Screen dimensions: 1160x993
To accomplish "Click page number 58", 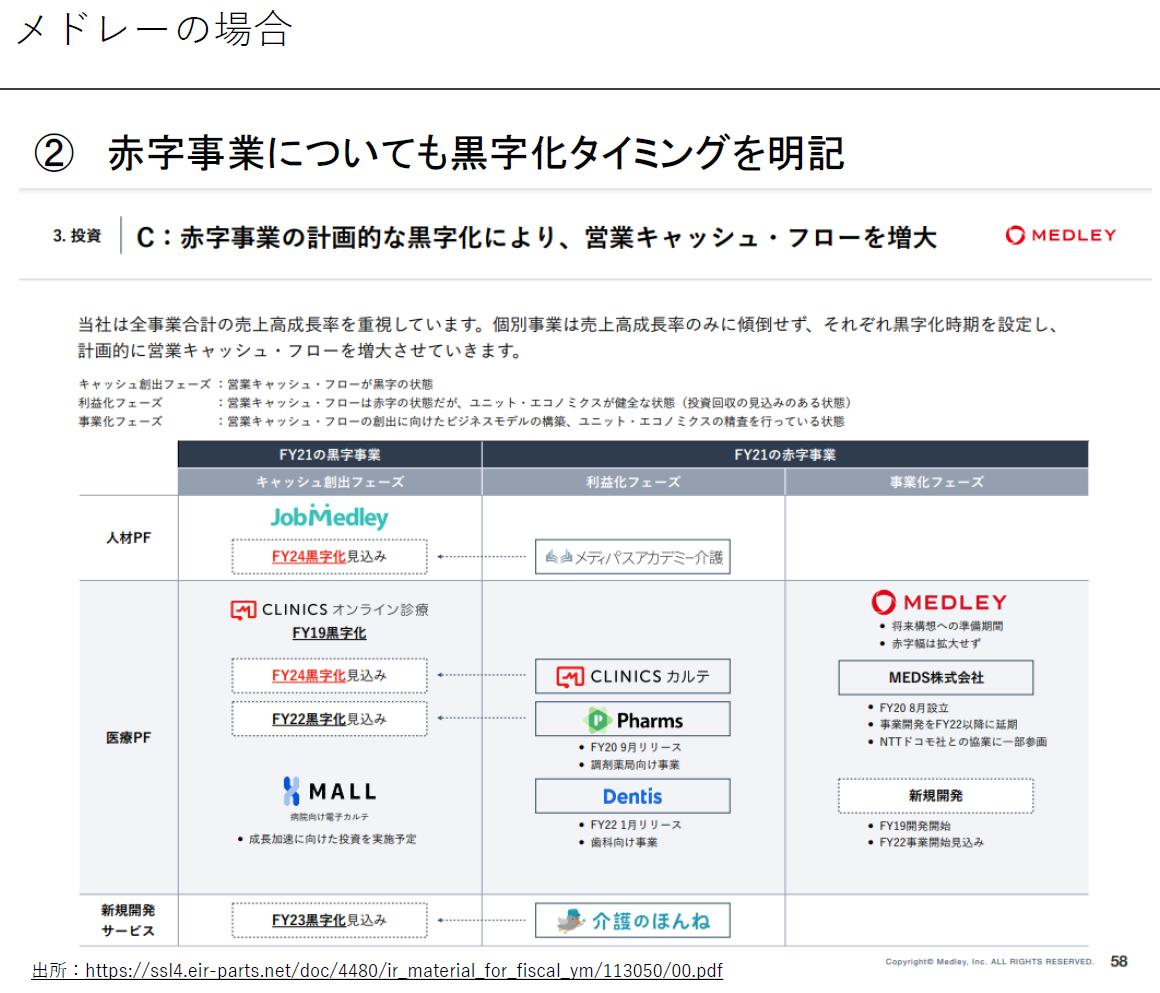I will [x=1119, y=961].
